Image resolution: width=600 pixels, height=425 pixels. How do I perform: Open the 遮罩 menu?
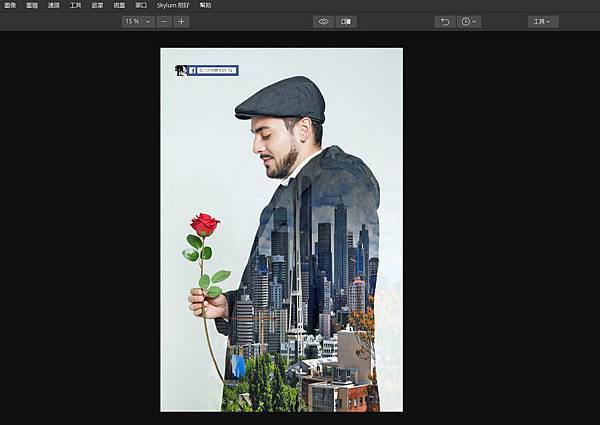click(97, 5)
